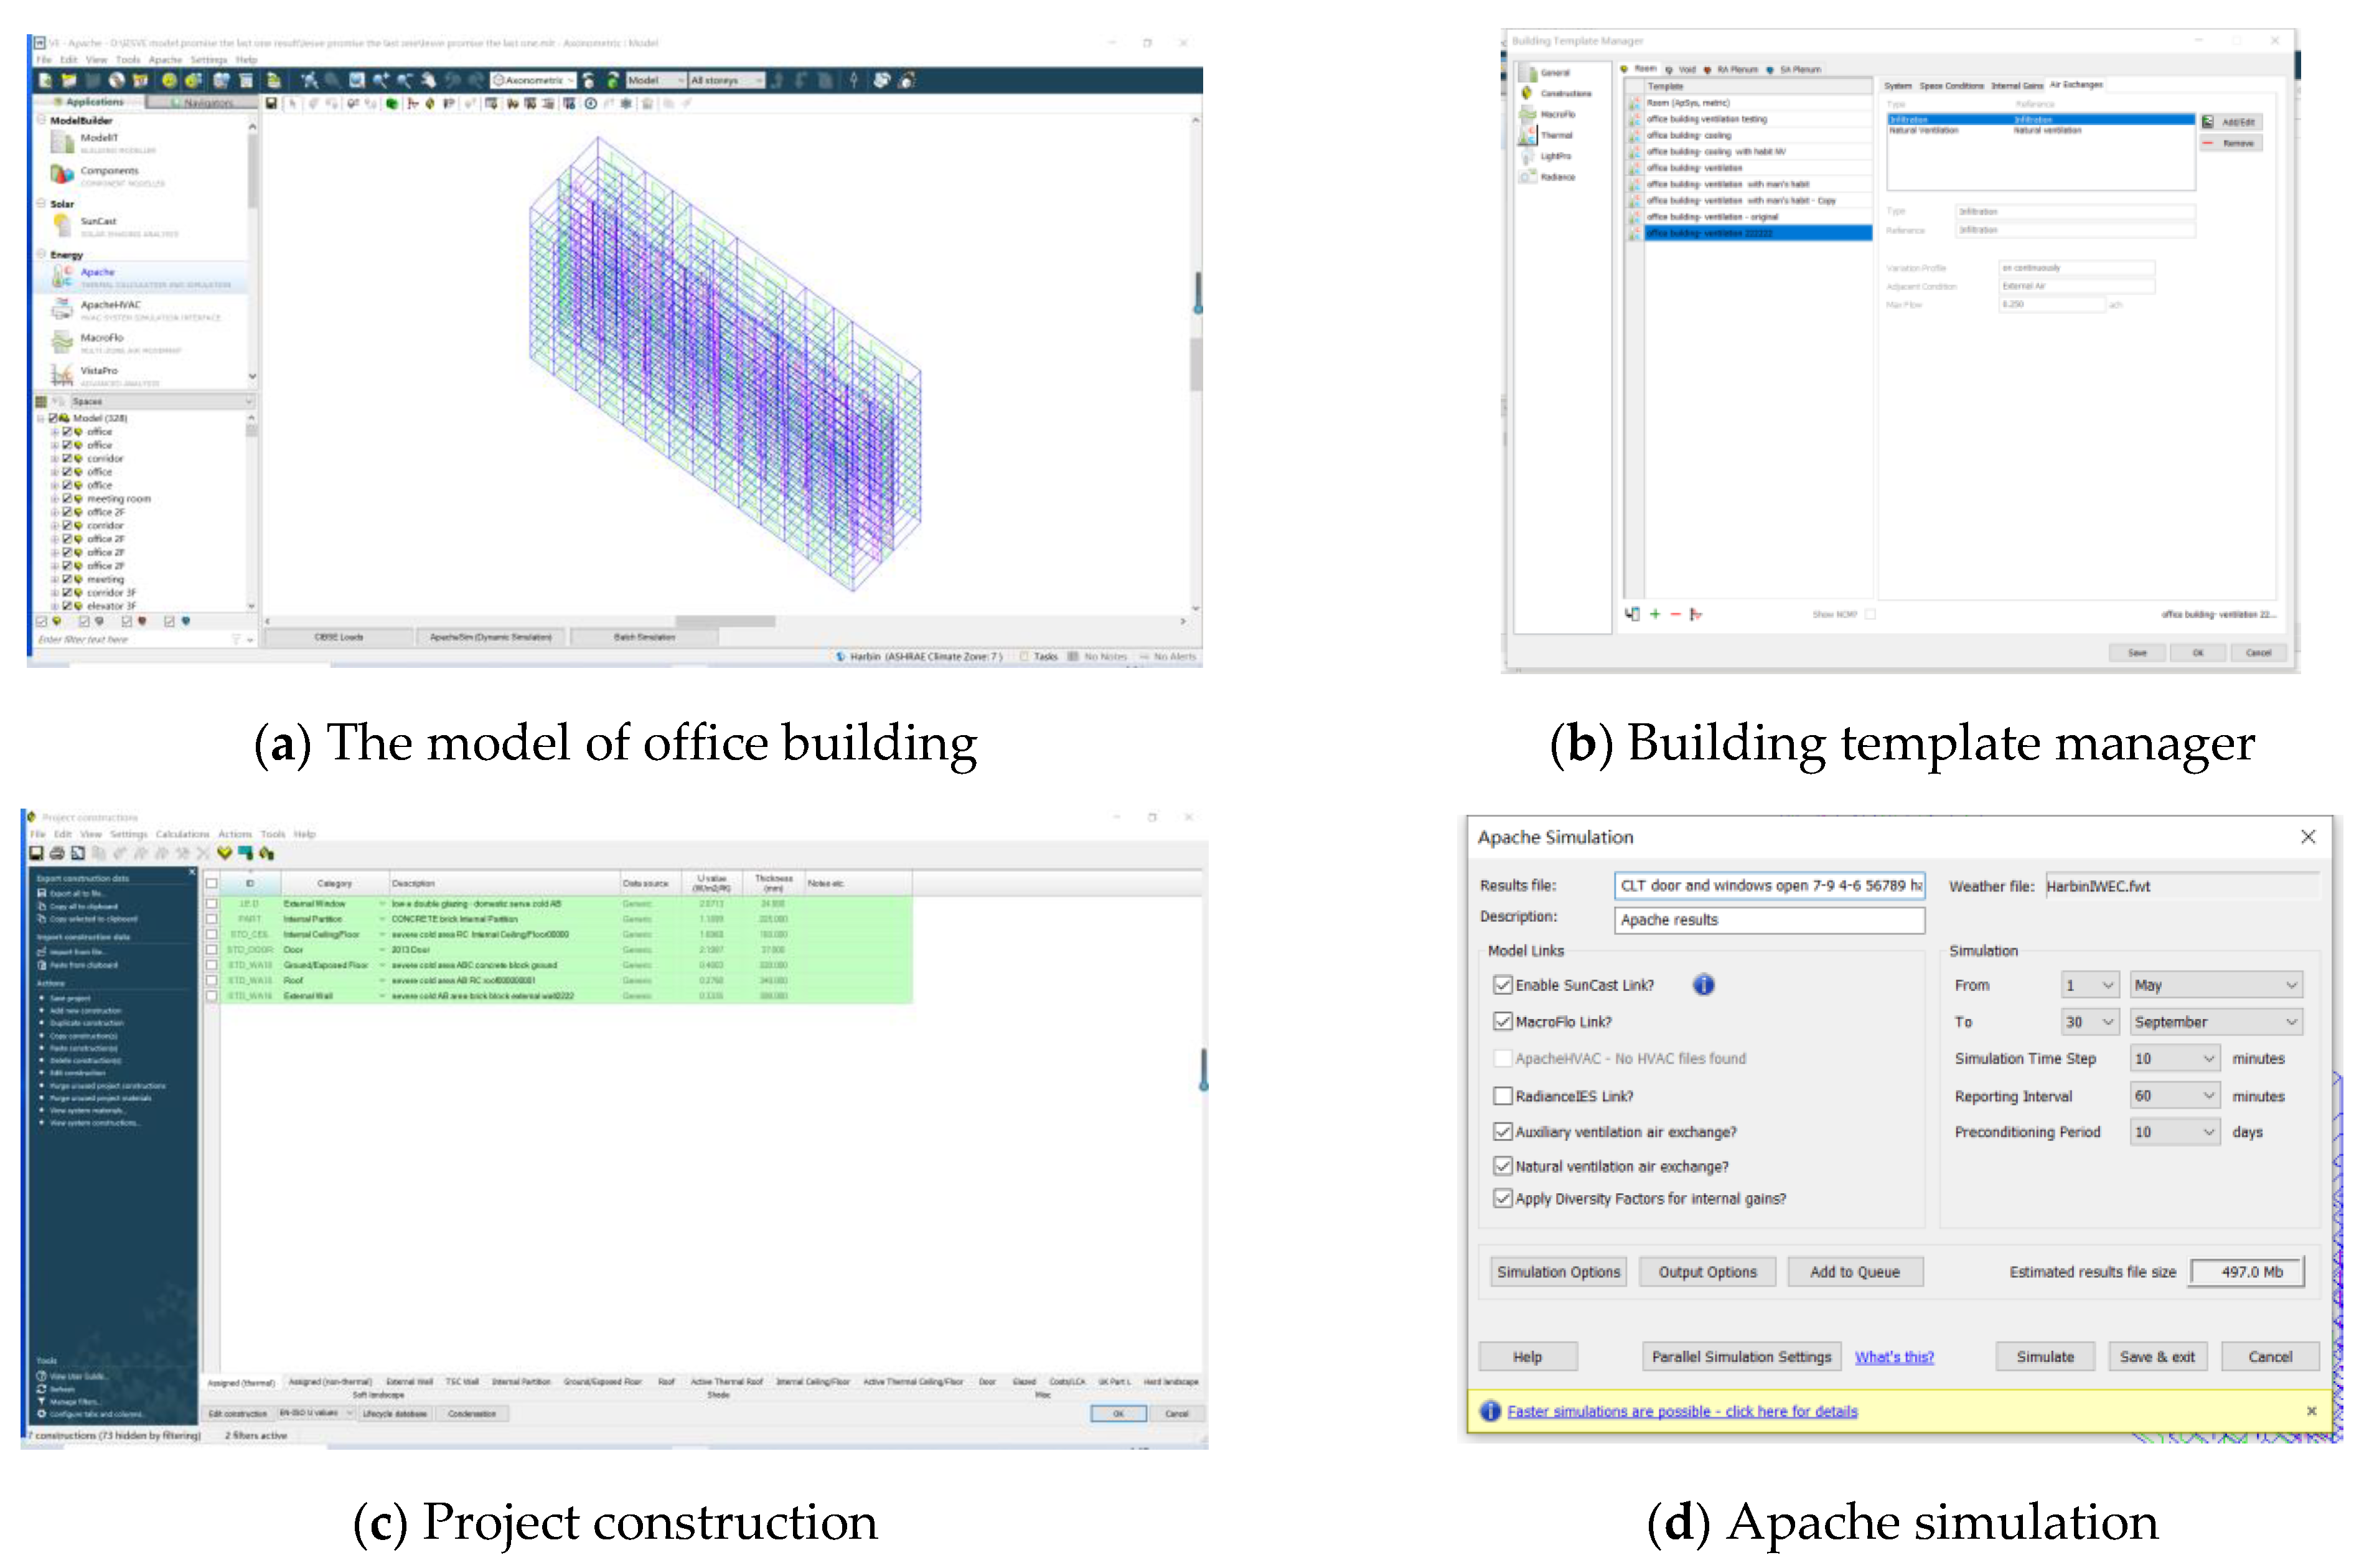Click the red remove template minus icon
Image resolution: width=2364 pixels, height=1568 pixels.
click(1675, 614)
